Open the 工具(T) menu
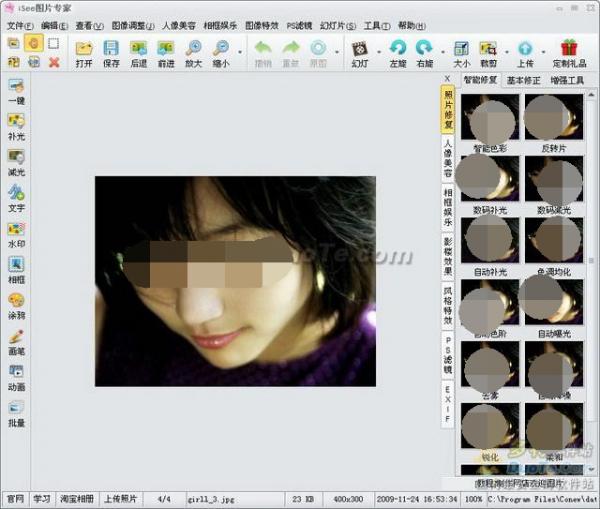Viewport: 600px width, 509px height. (377, 26)
